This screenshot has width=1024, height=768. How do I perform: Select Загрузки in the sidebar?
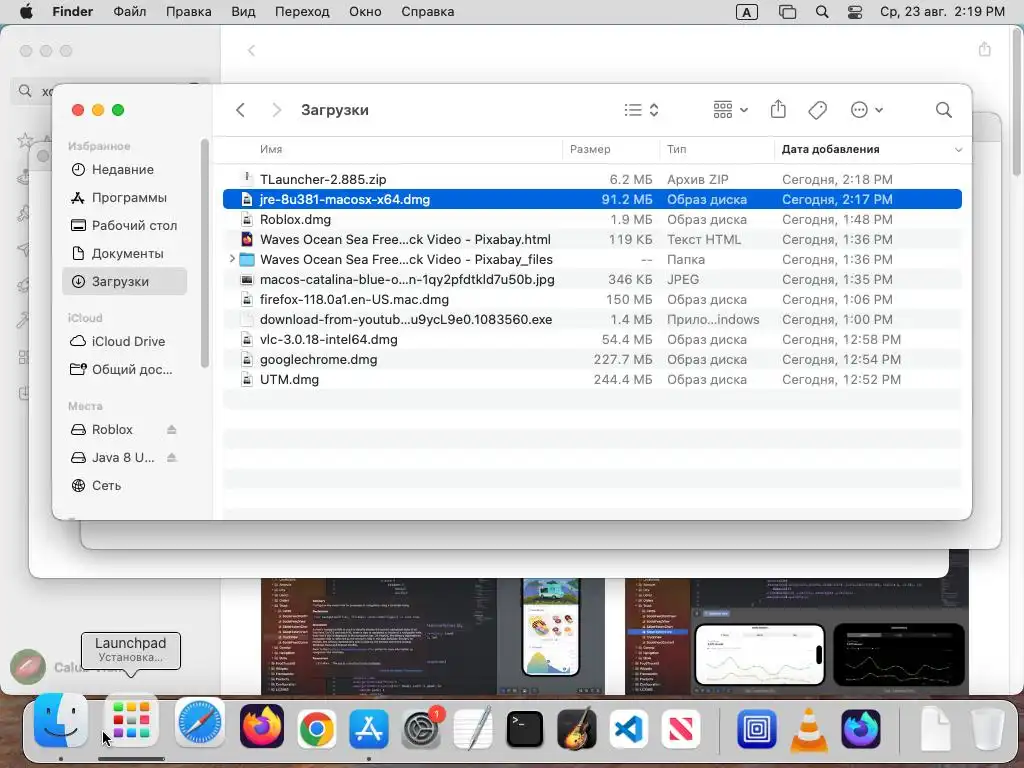[124, 281]
